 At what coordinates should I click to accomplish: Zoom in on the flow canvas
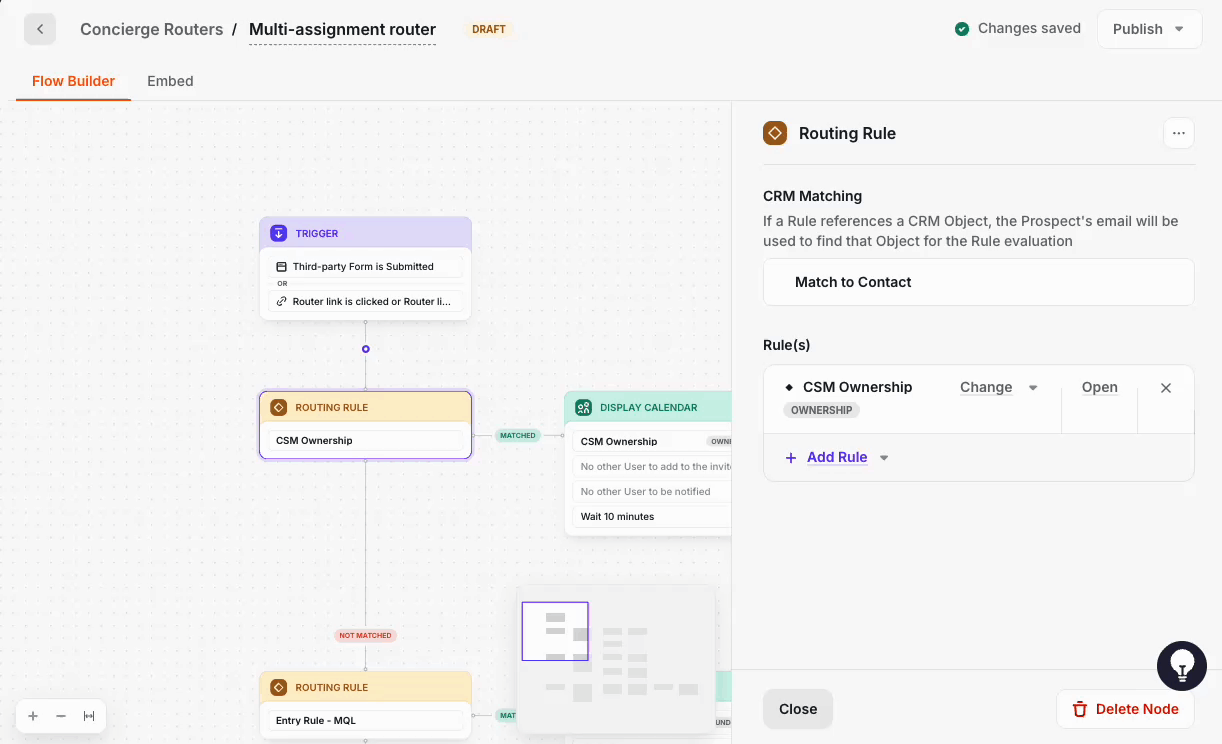(33, 716)
